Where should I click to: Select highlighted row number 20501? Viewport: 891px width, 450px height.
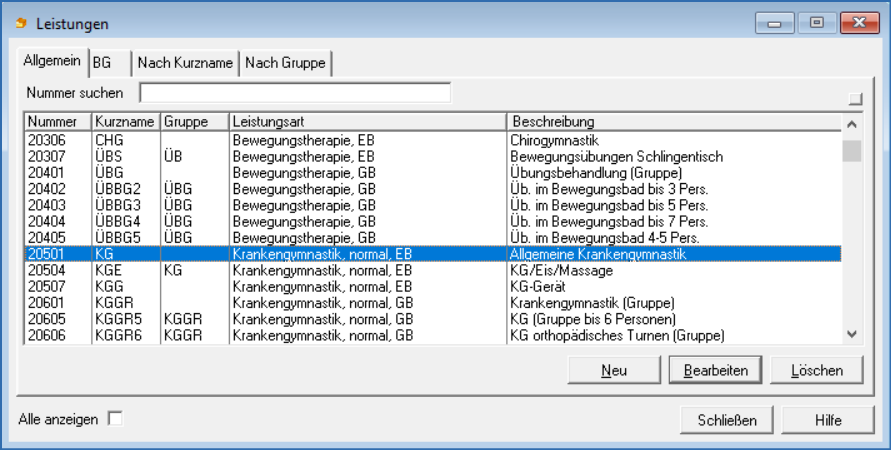pos(433,254)
